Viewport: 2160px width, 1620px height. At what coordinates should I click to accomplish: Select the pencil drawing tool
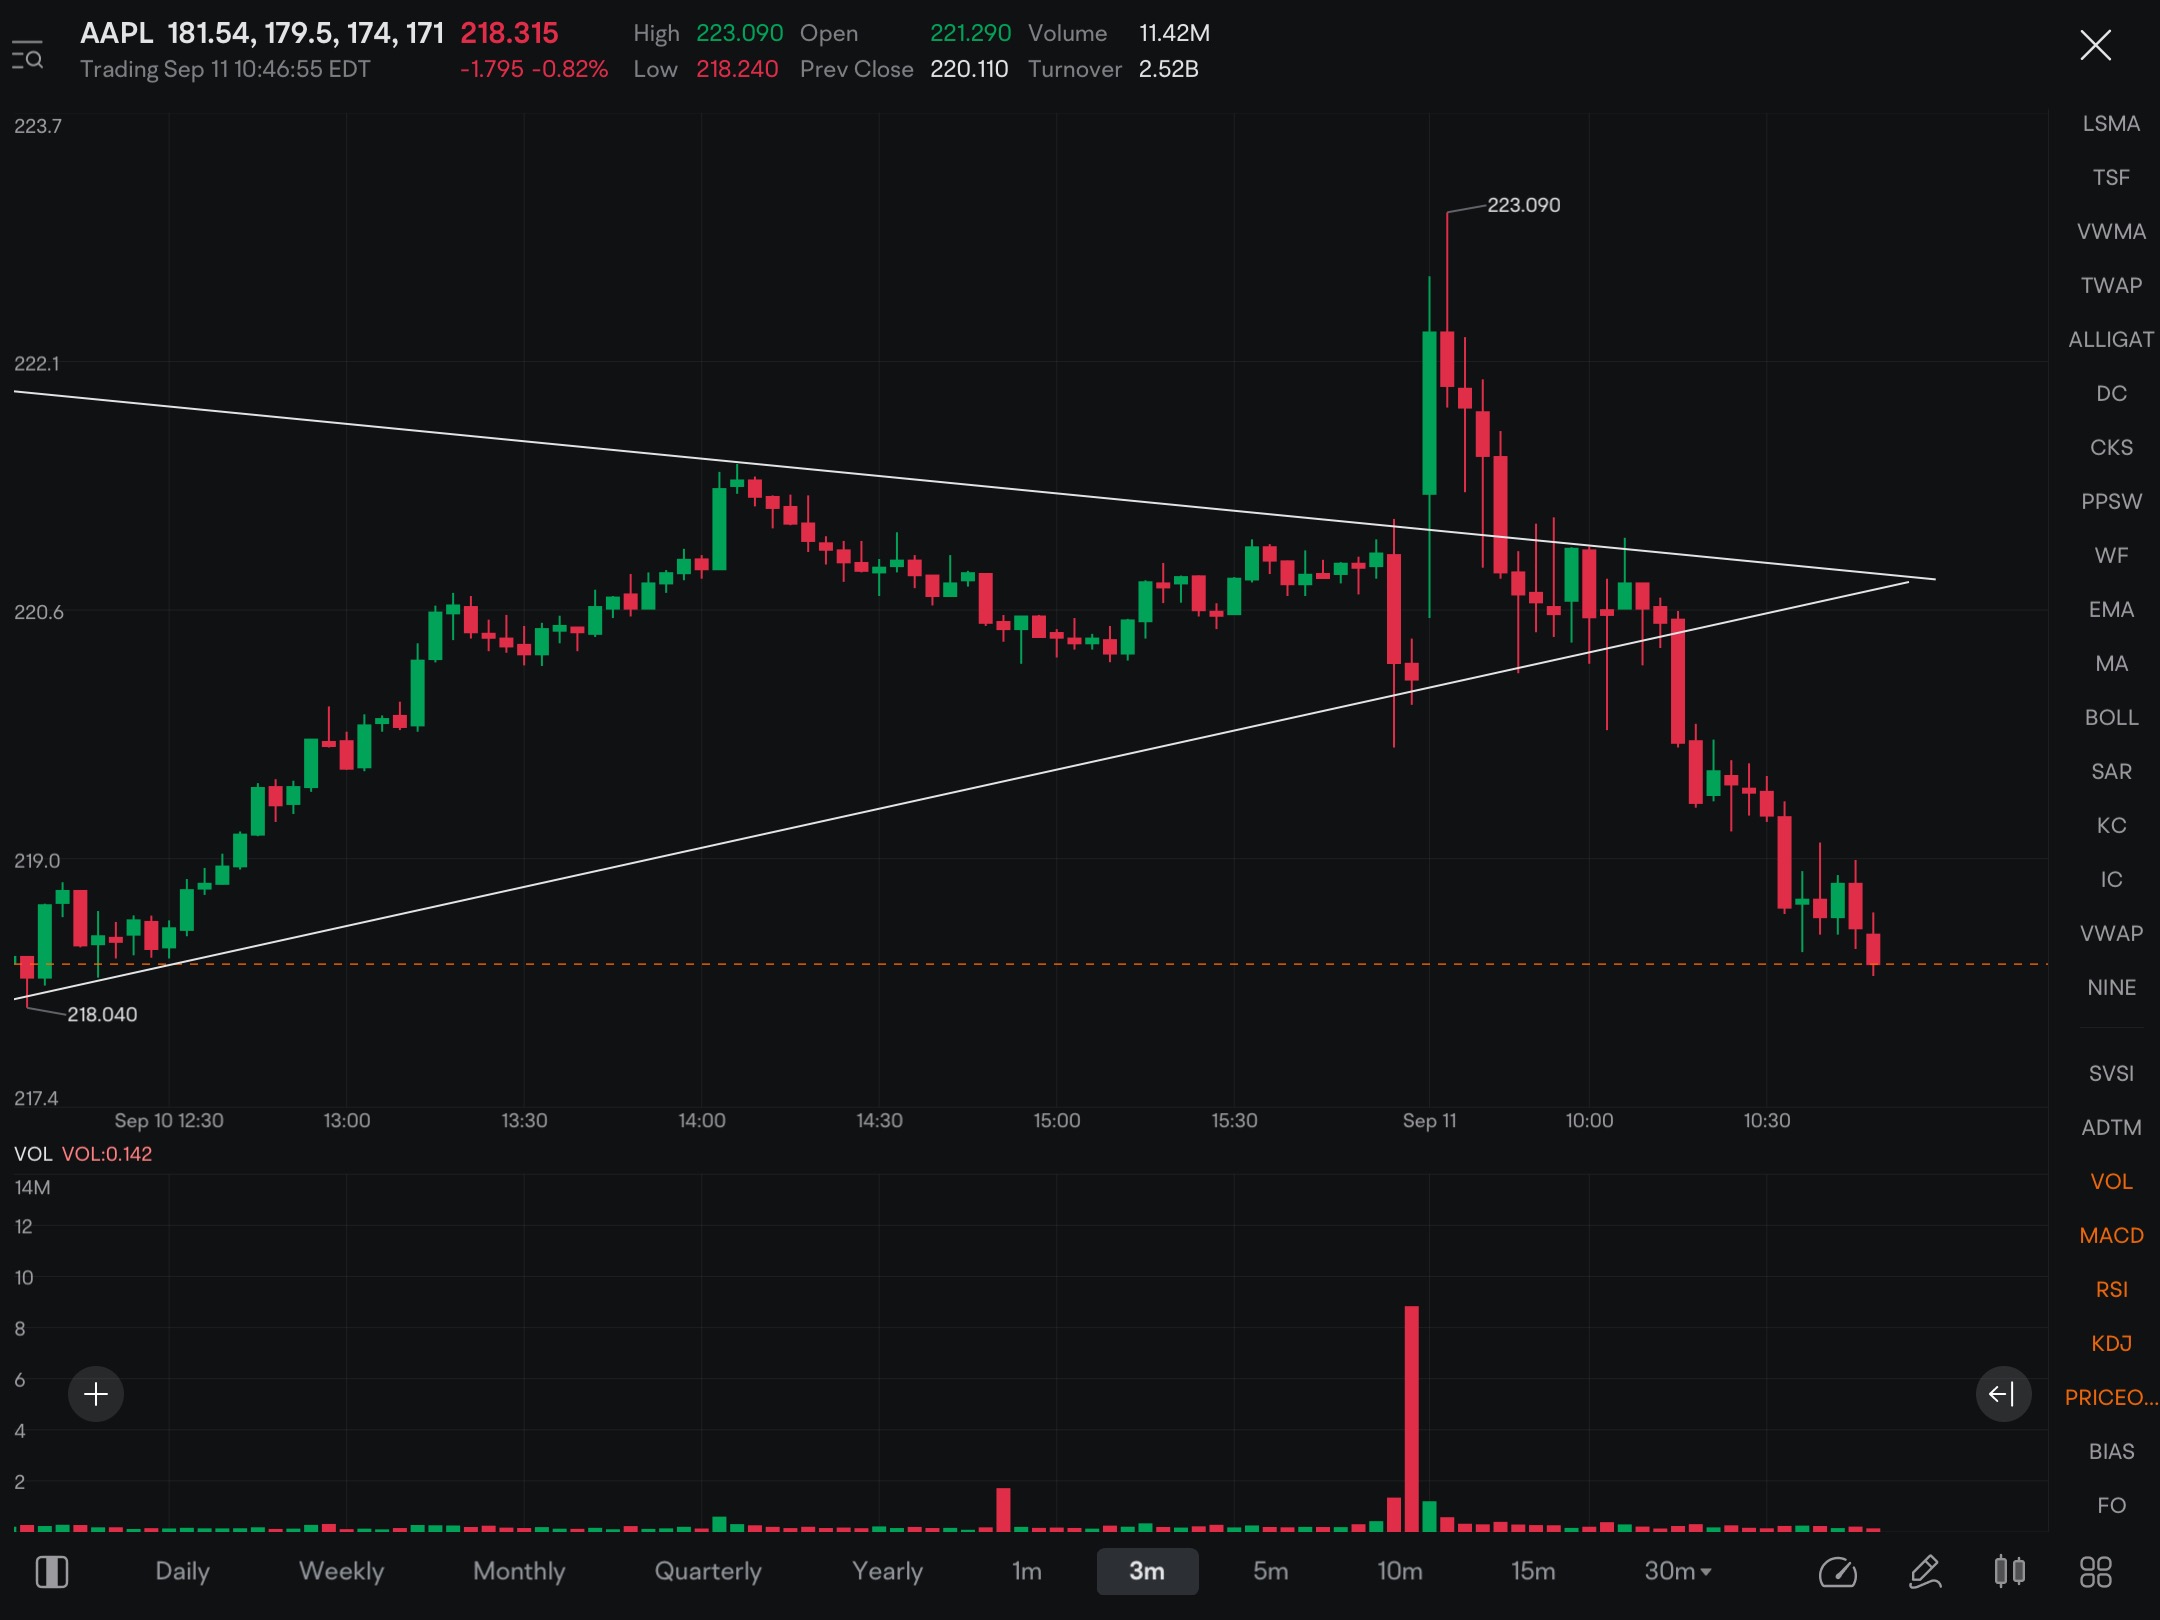coord(1925,1571)
